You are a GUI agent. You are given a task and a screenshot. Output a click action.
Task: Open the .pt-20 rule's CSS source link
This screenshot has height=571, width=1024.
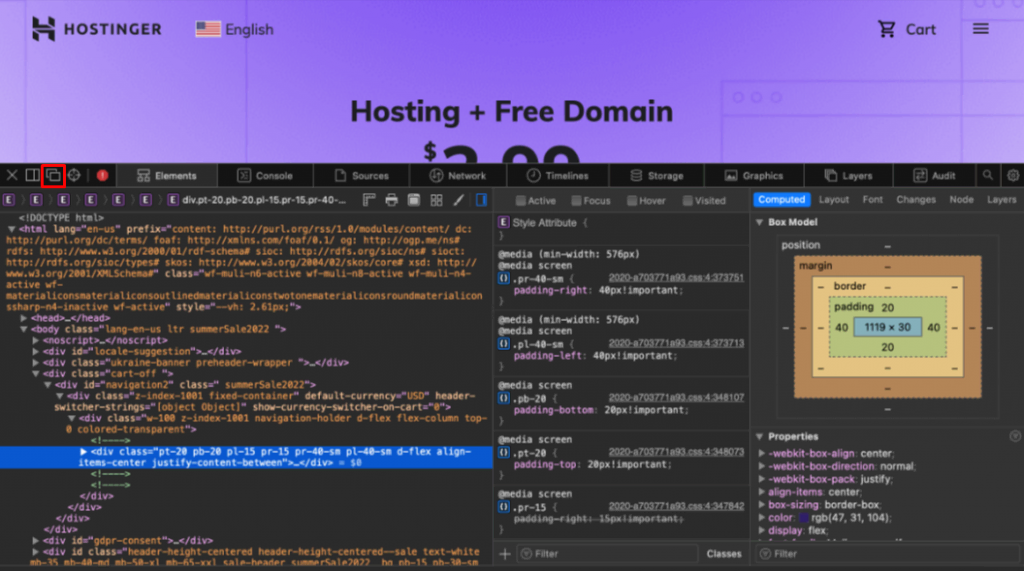(676, 451)
